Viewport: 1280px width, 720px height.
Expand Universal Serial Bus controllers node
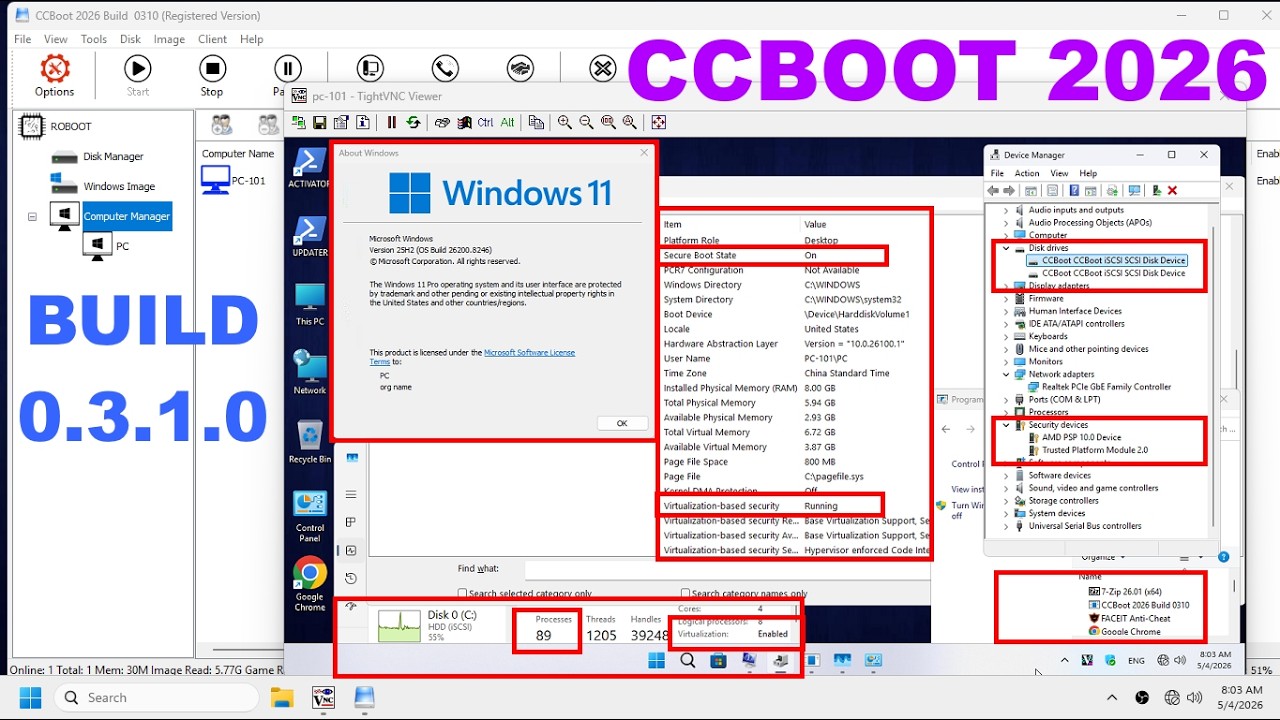click(1006, 526)
